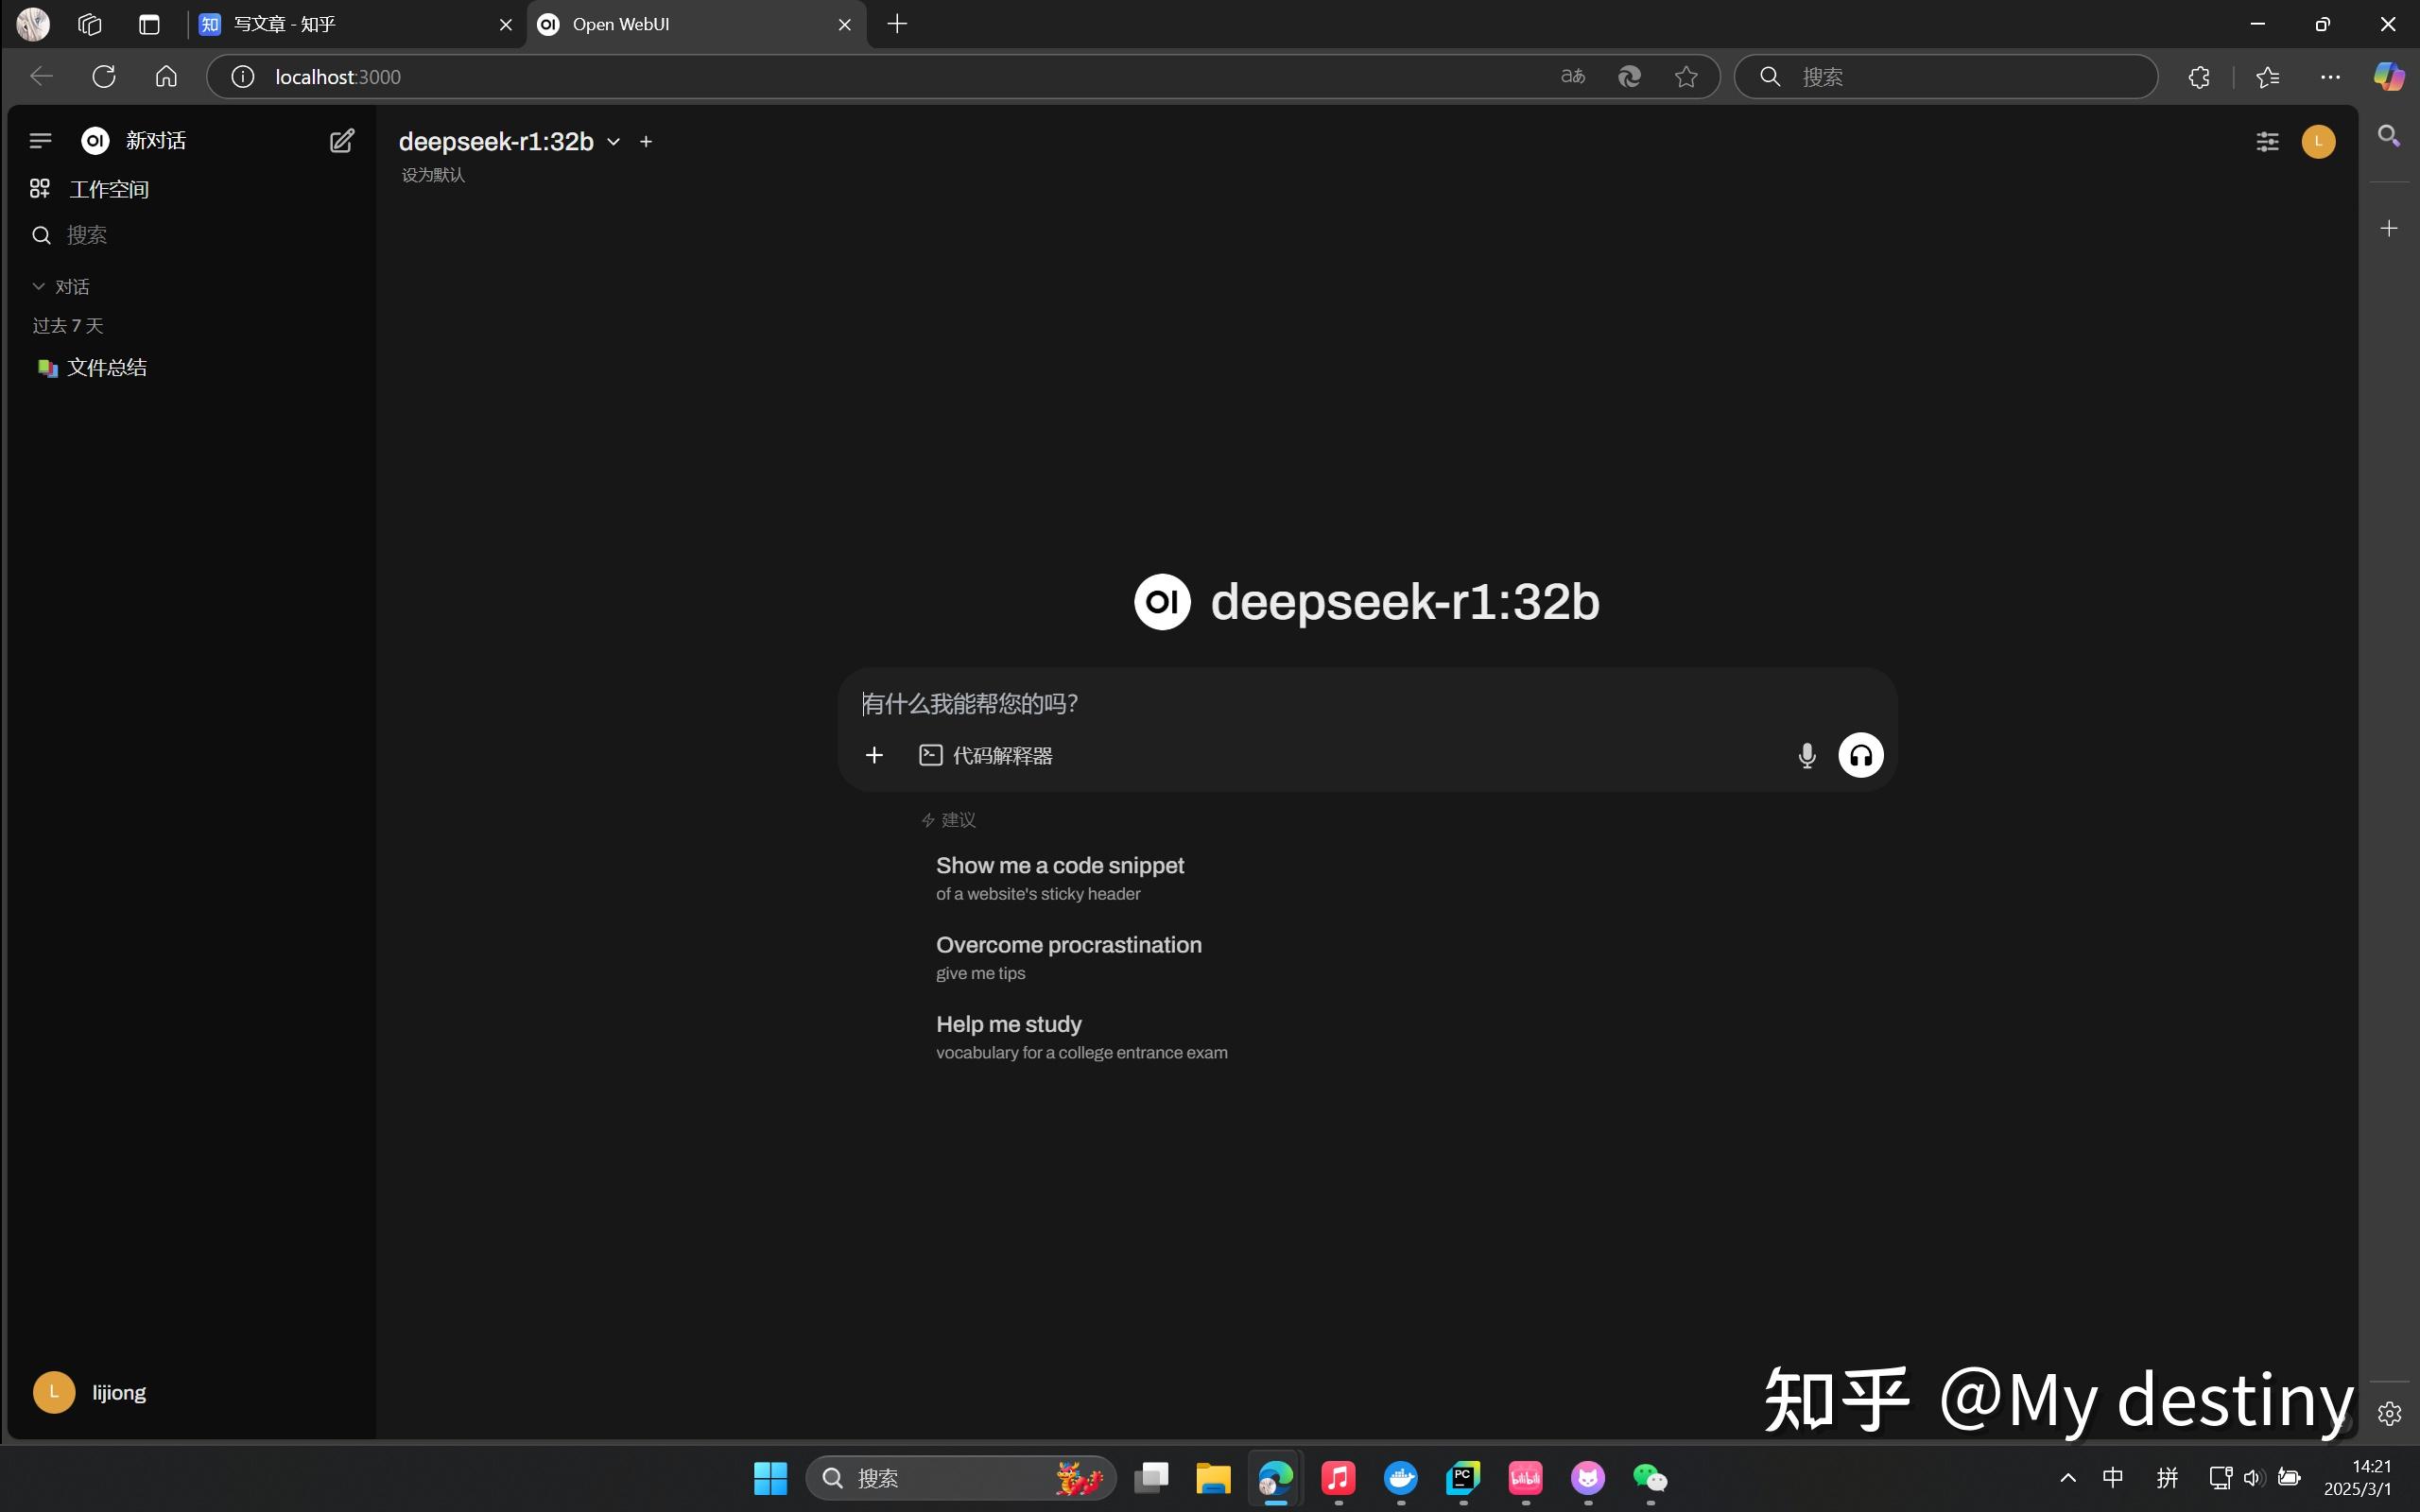This screenshot has width=2420, height=1512.
Task: Start a voice call with the headphones icon
Action: (x=1860, y=755)
